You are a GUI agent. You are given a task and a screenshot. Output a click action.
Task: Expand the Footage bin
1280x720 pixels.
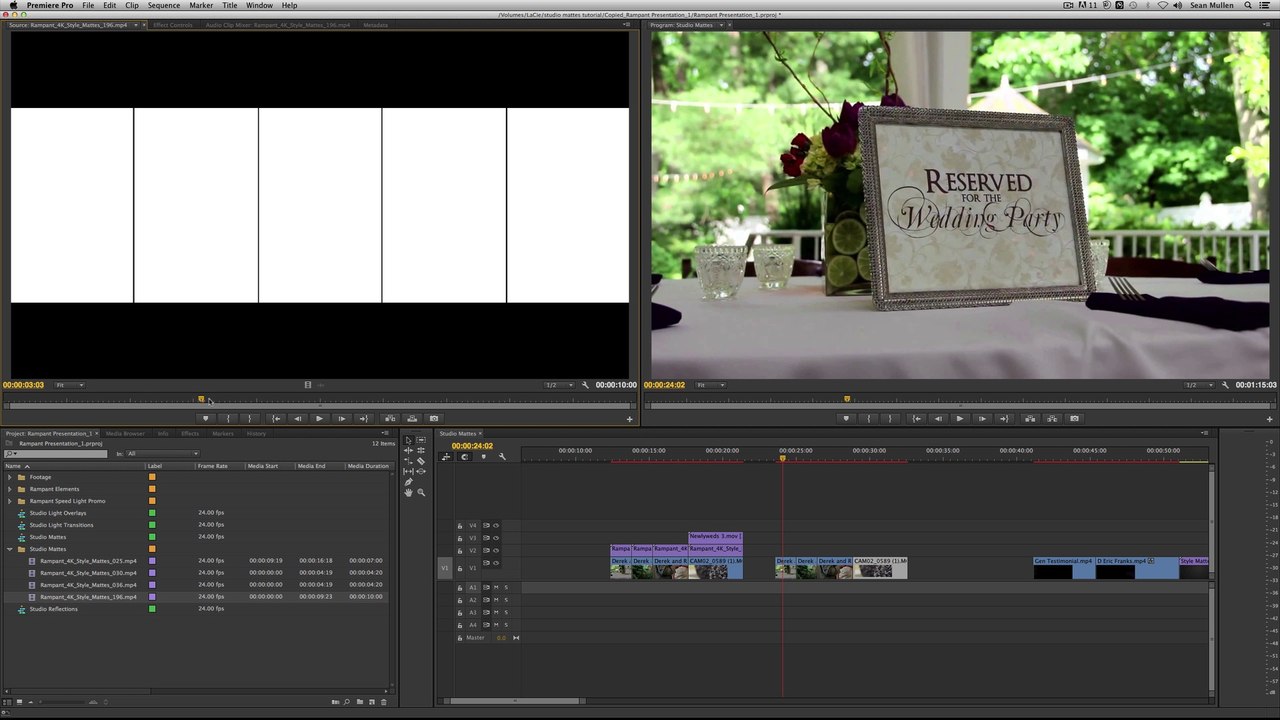click(10, 477)
